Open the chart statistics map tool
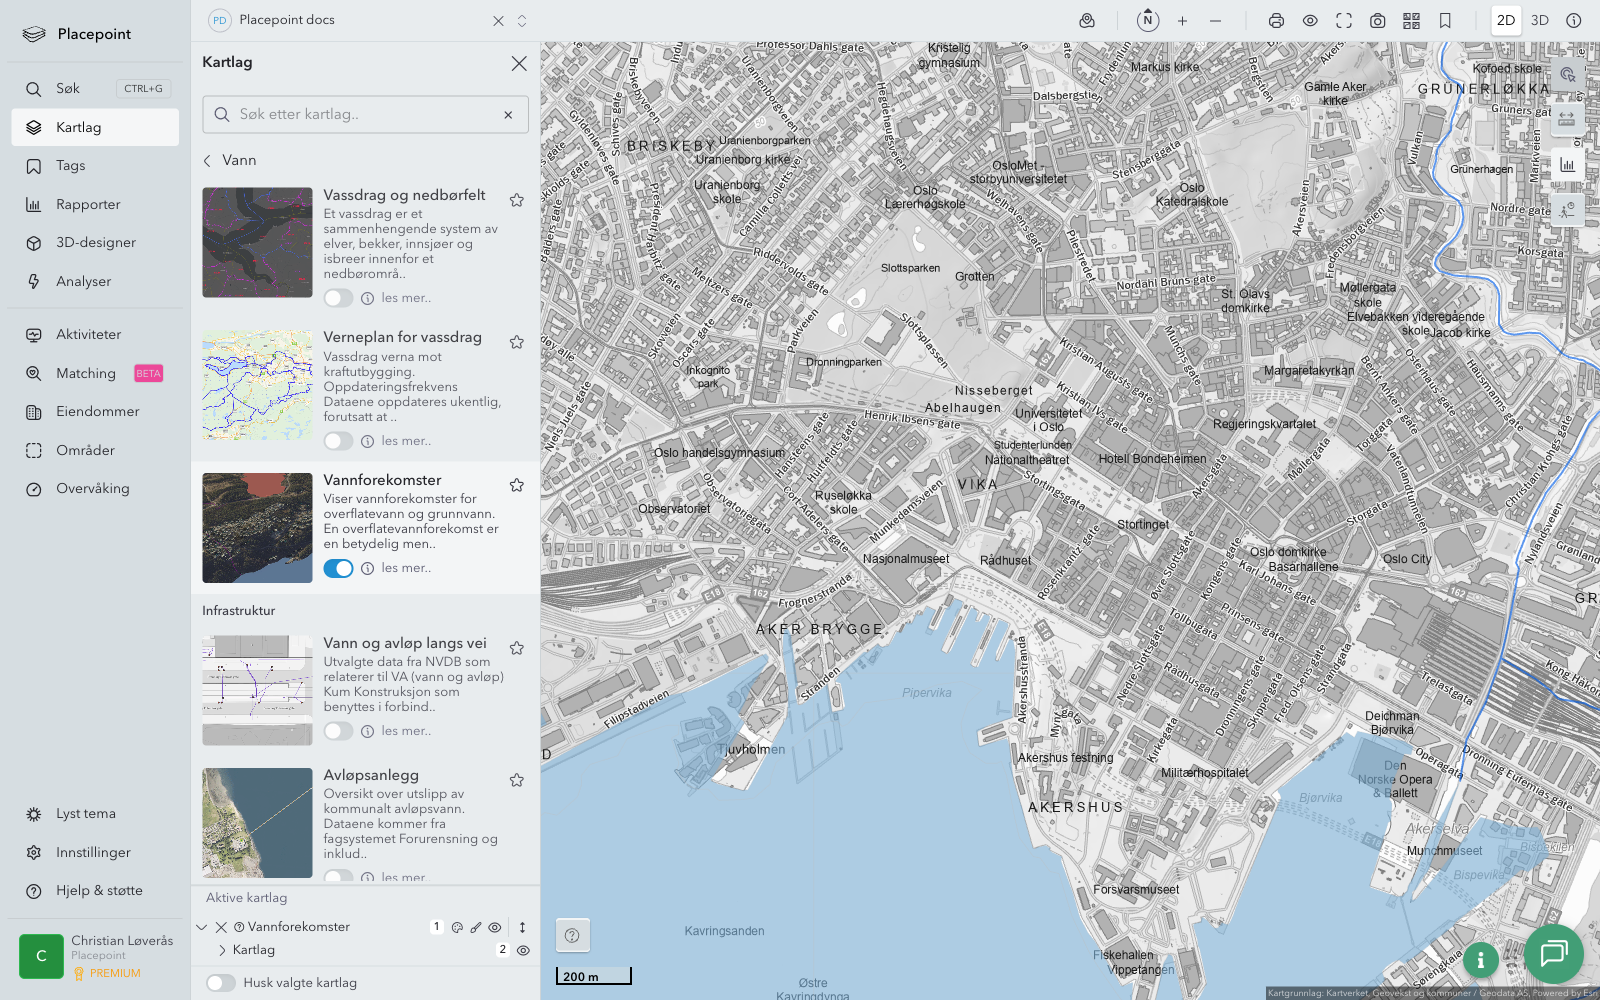Screen dimensions: 1600x1000 point(1566,165)
